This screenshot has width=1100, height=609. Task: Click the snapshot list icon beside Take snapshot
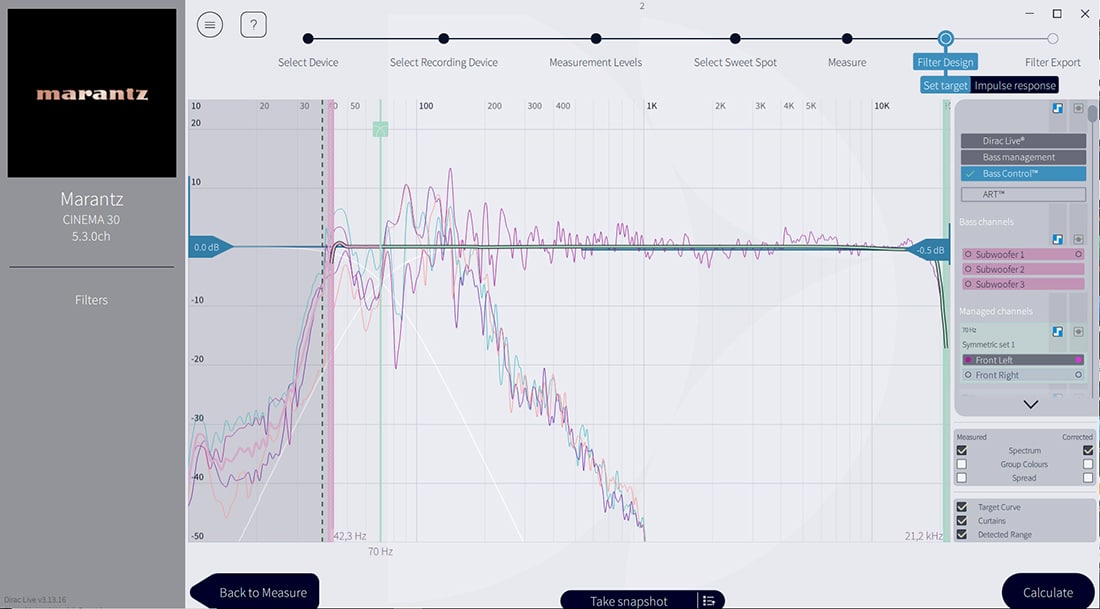point(709,600)
